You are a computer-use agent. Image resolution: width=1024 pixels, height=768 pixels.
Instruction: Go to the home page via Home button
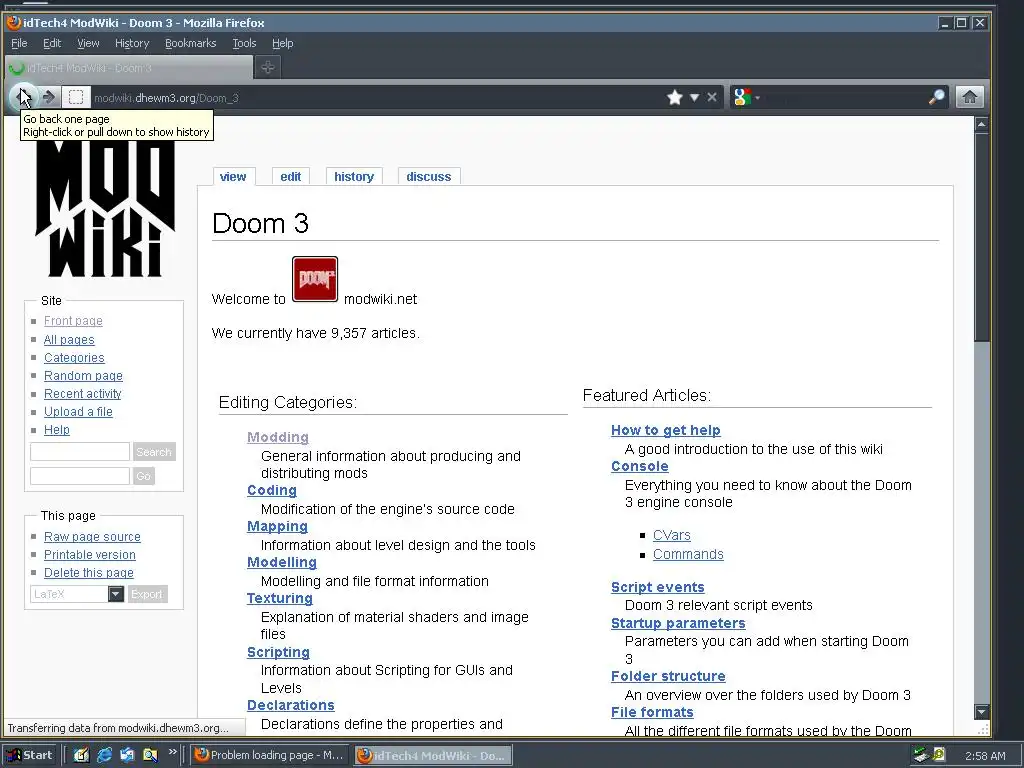(970, 97)
